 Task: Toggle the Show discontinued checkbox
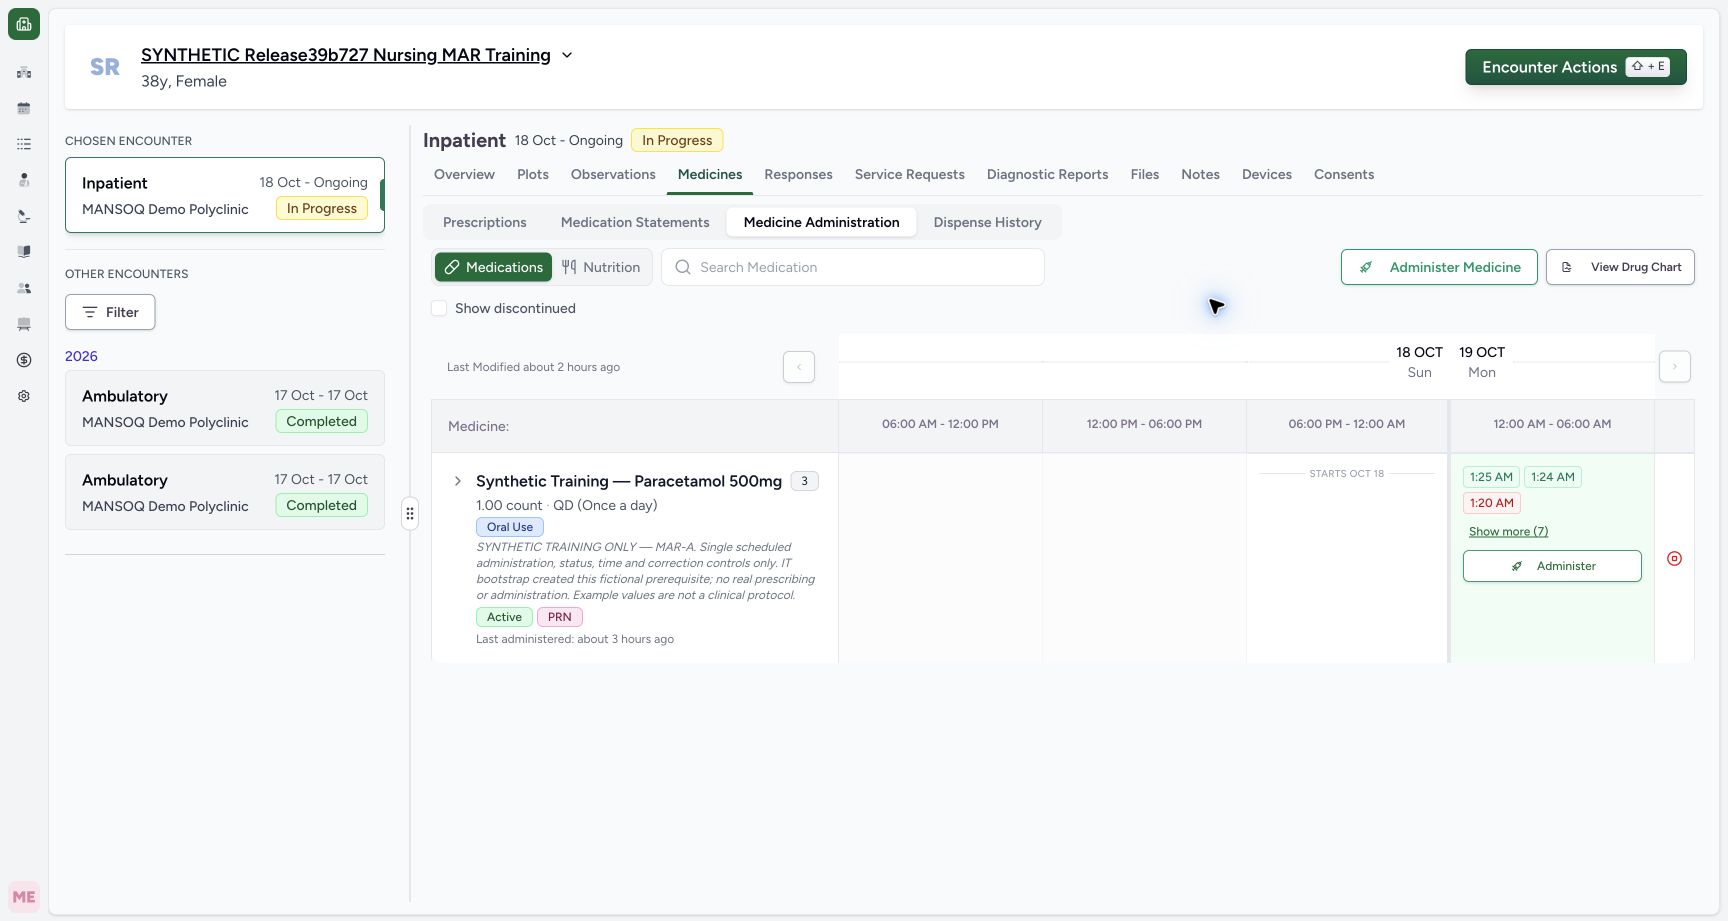pyautogui.click(x=439, y=308)
